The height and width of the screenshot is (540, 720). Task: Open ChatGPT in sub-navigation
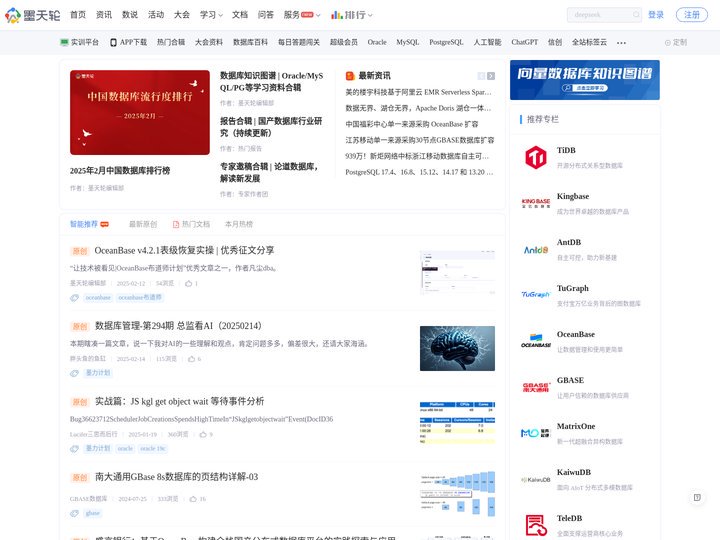524,42
